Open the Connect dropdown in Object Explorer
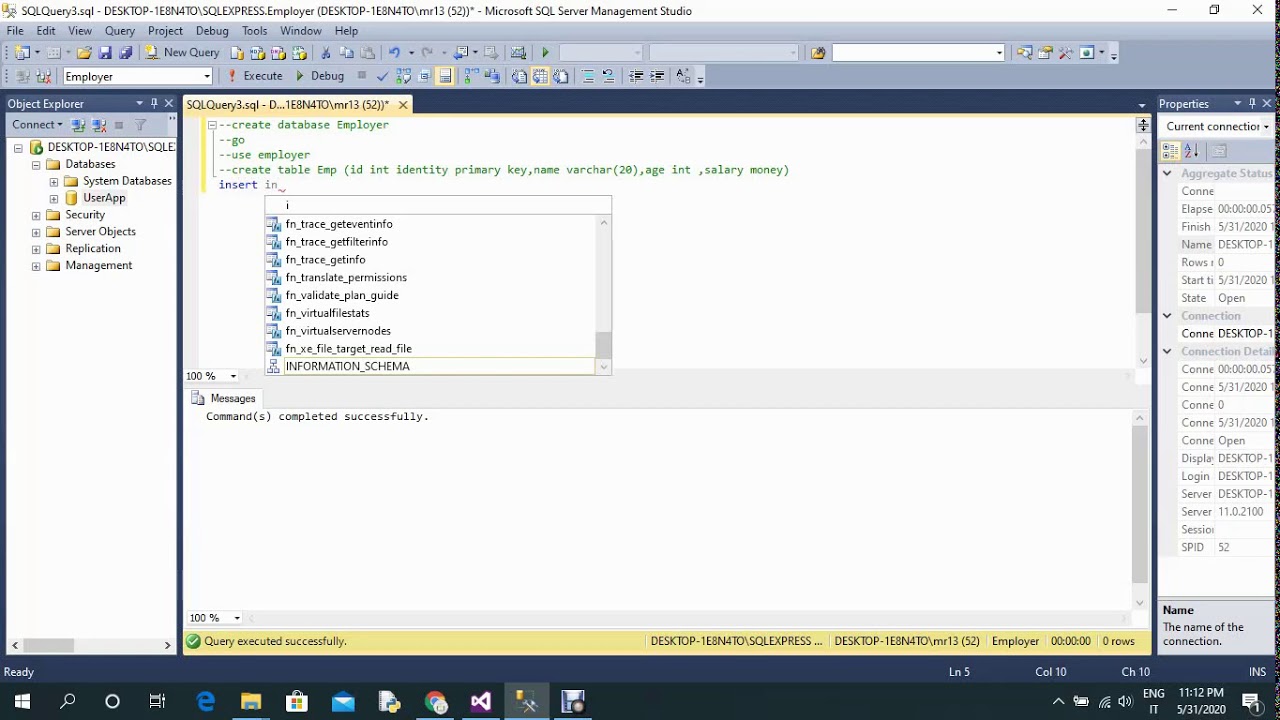Image resolution: width=1280 pixels, height=720 pixels. 37,125
